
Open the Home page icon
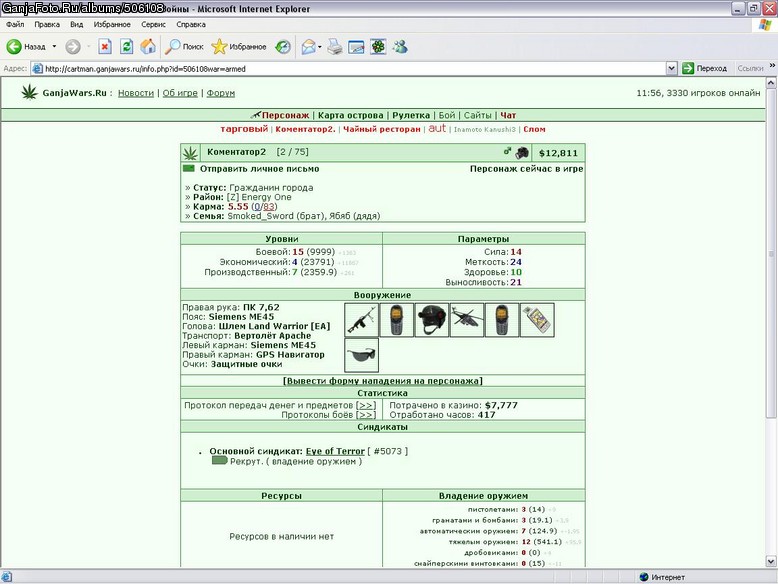tap(148, 47)
